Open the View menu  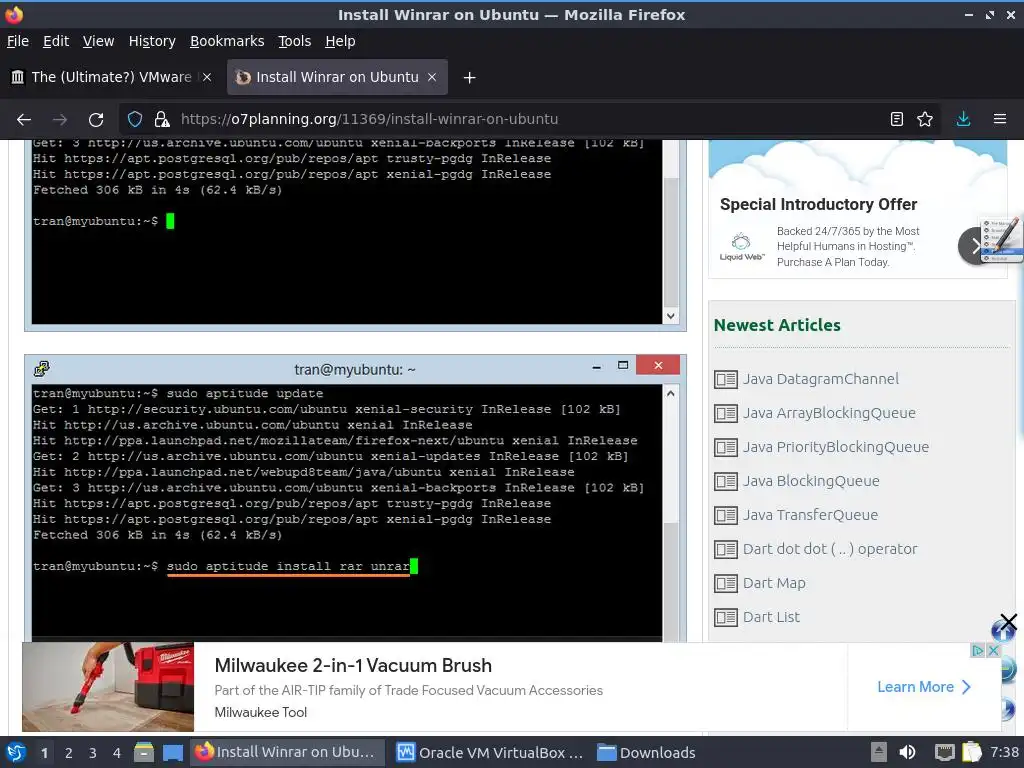coord(98,41)
